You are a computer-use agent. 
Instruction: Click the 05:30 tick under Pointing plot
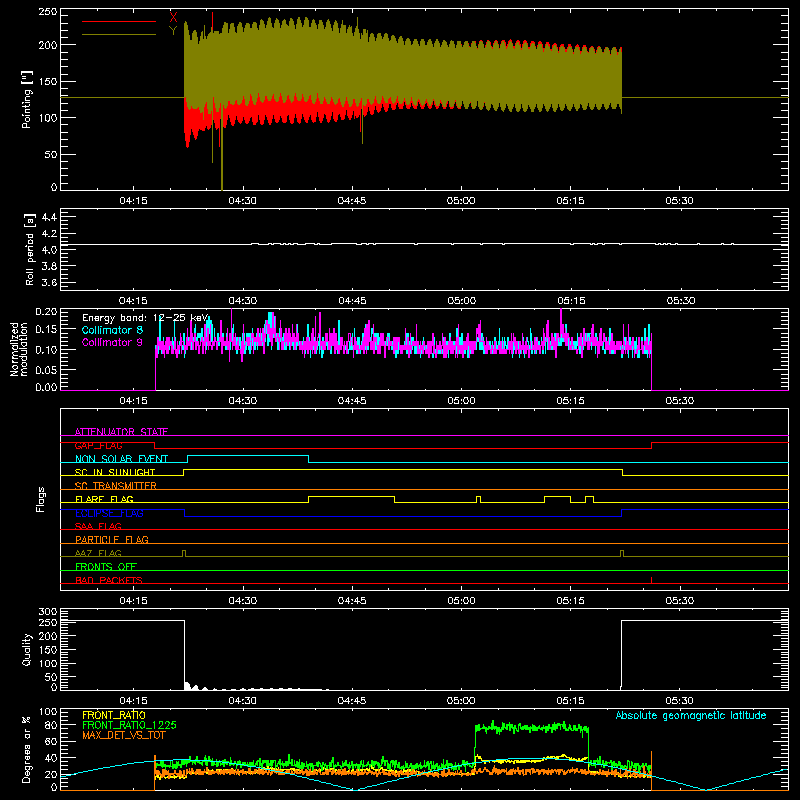tap(680, 201)
